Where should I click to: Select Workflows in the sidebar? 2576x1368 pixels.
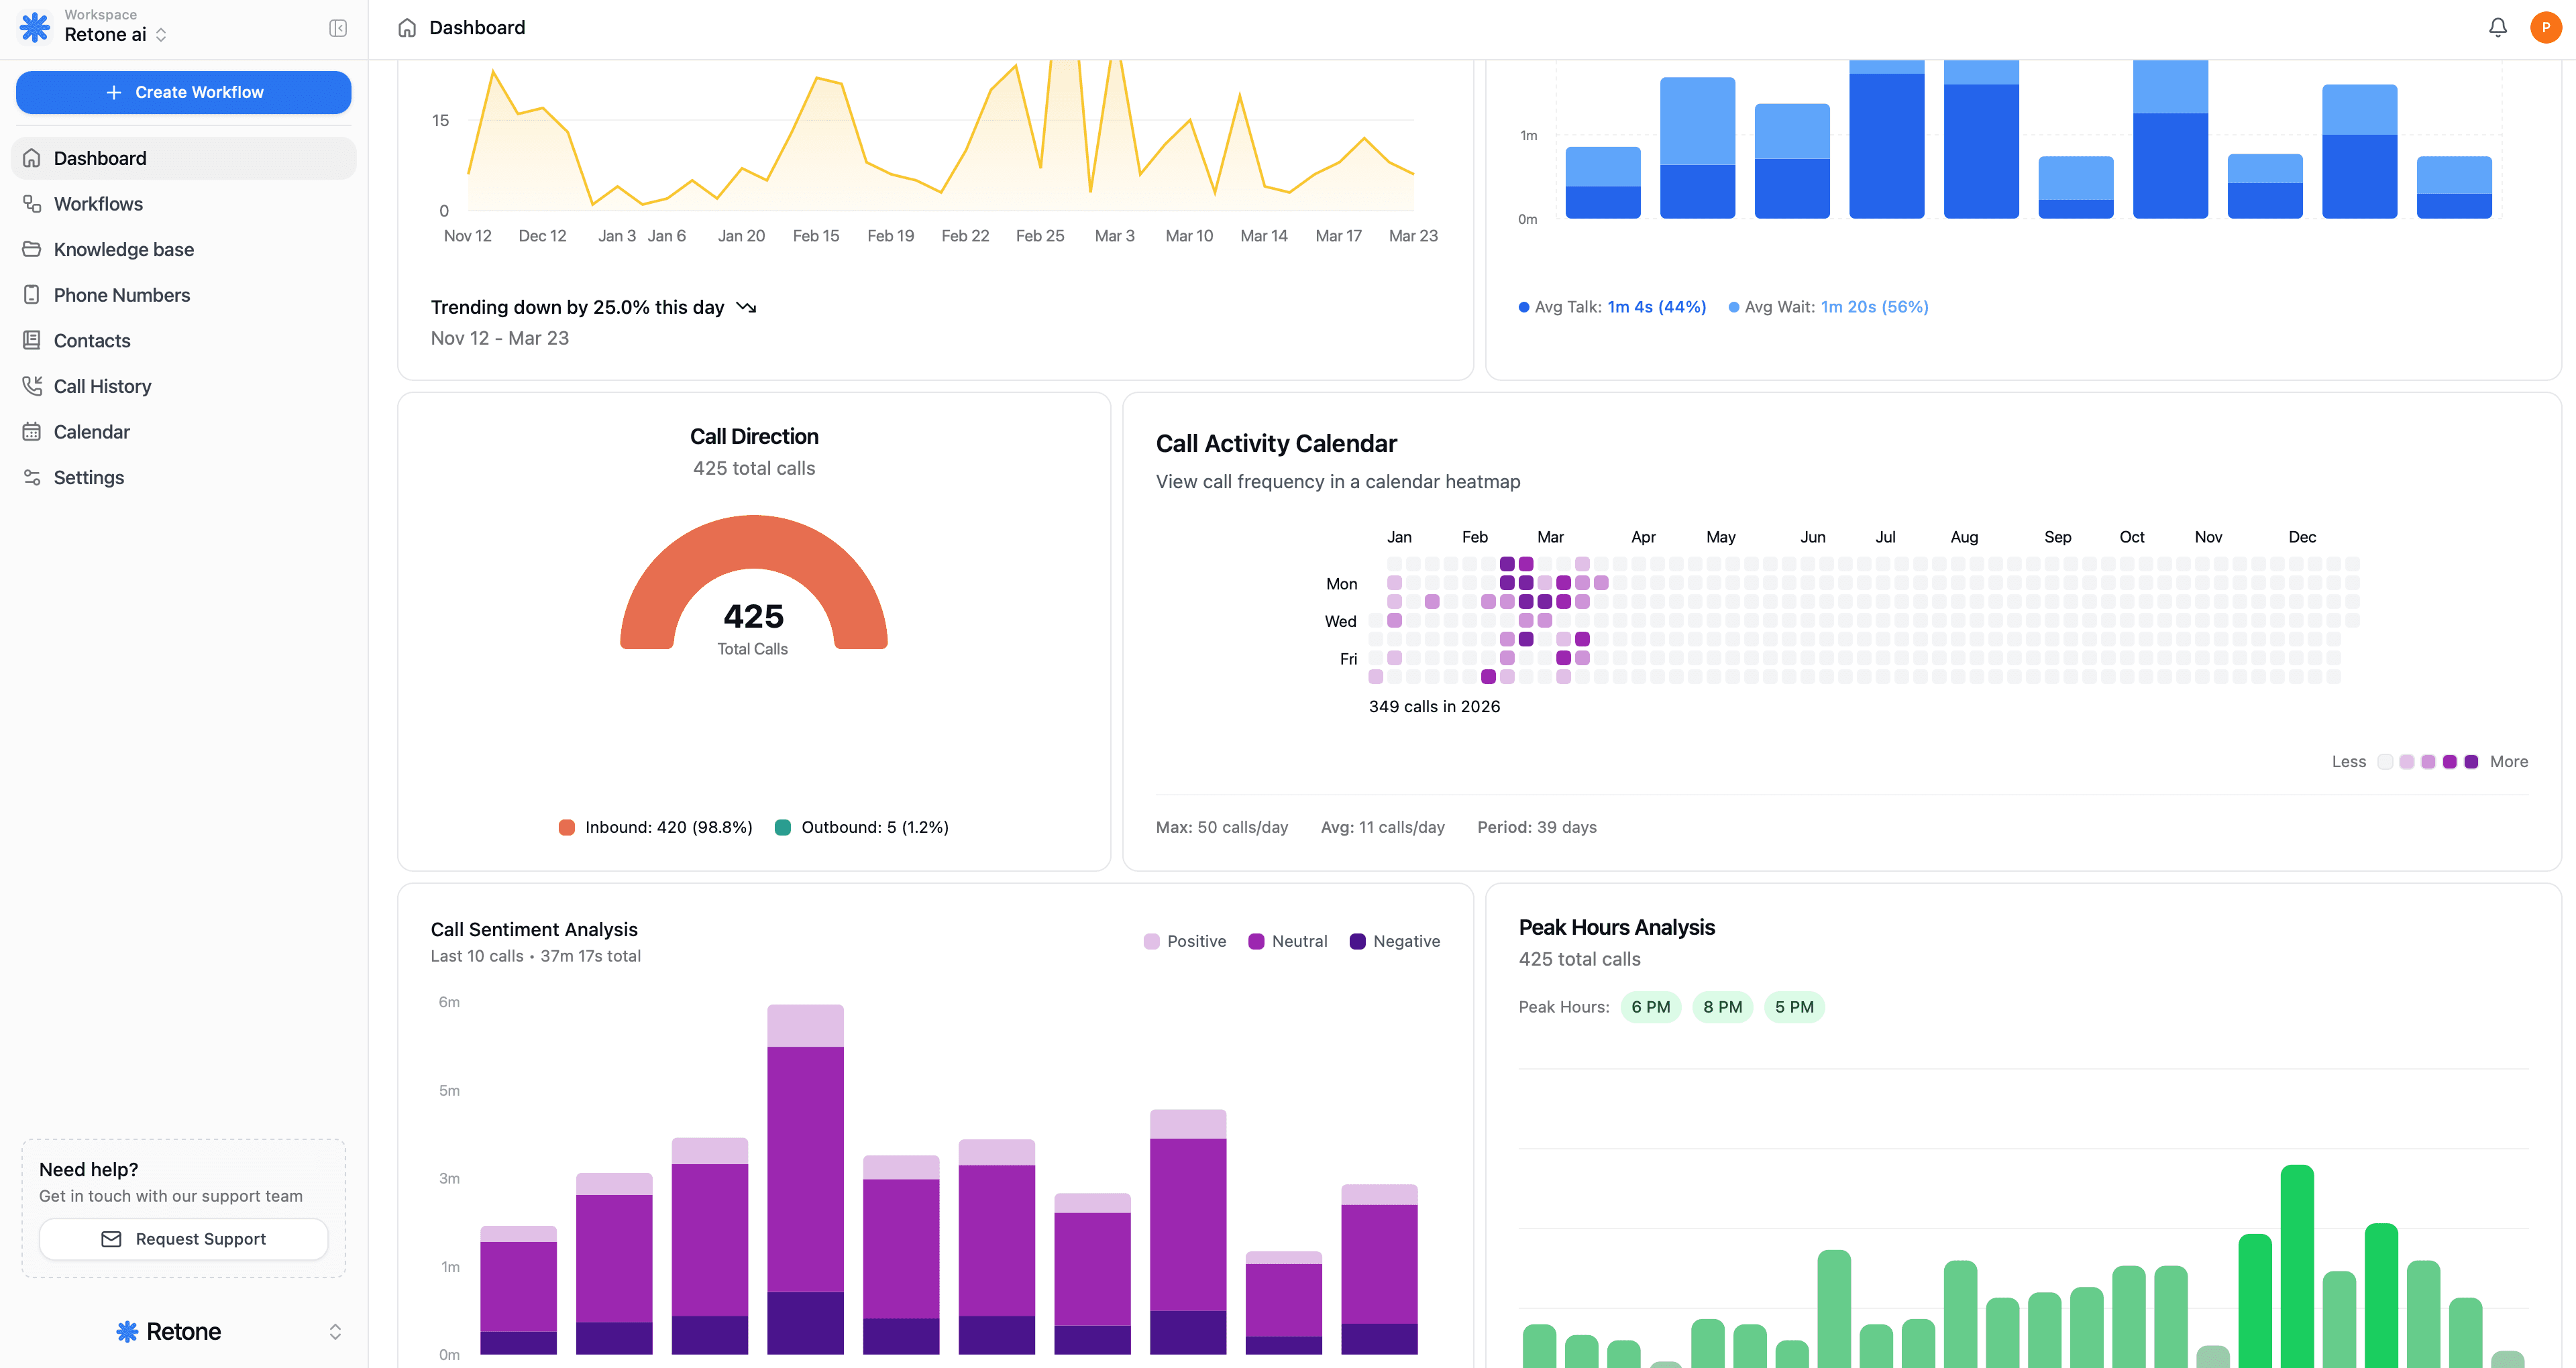tap(99, 203)
